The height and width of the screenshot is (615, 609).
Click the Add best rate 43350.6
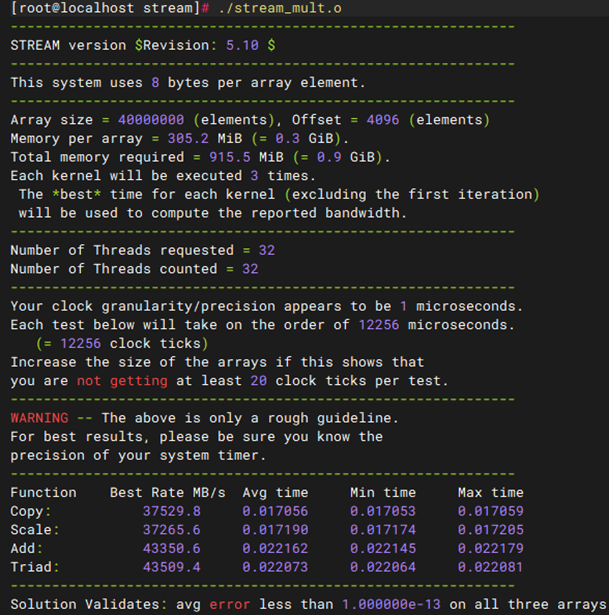[x=172, y=548]
